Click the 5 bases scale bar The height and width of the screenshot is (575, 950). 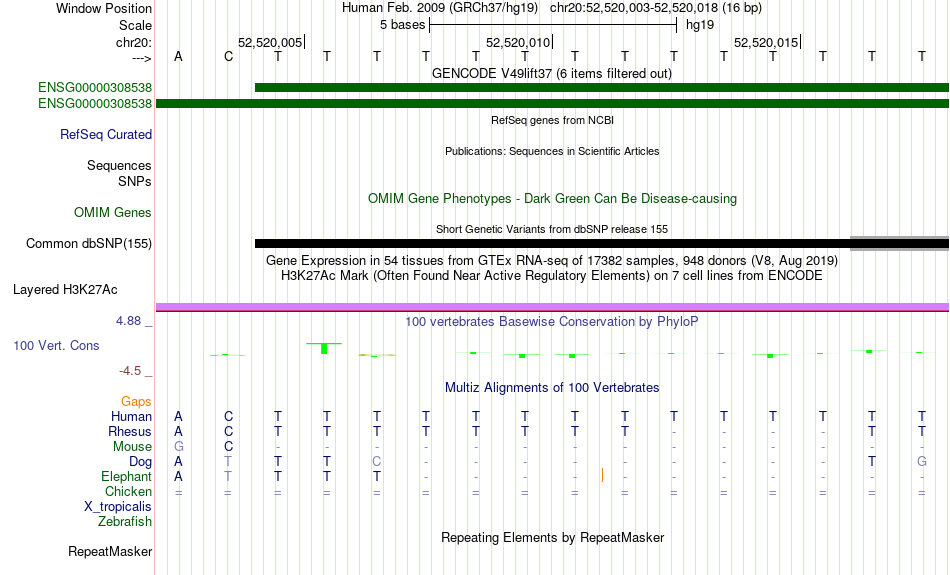click(x=553, y=25)
